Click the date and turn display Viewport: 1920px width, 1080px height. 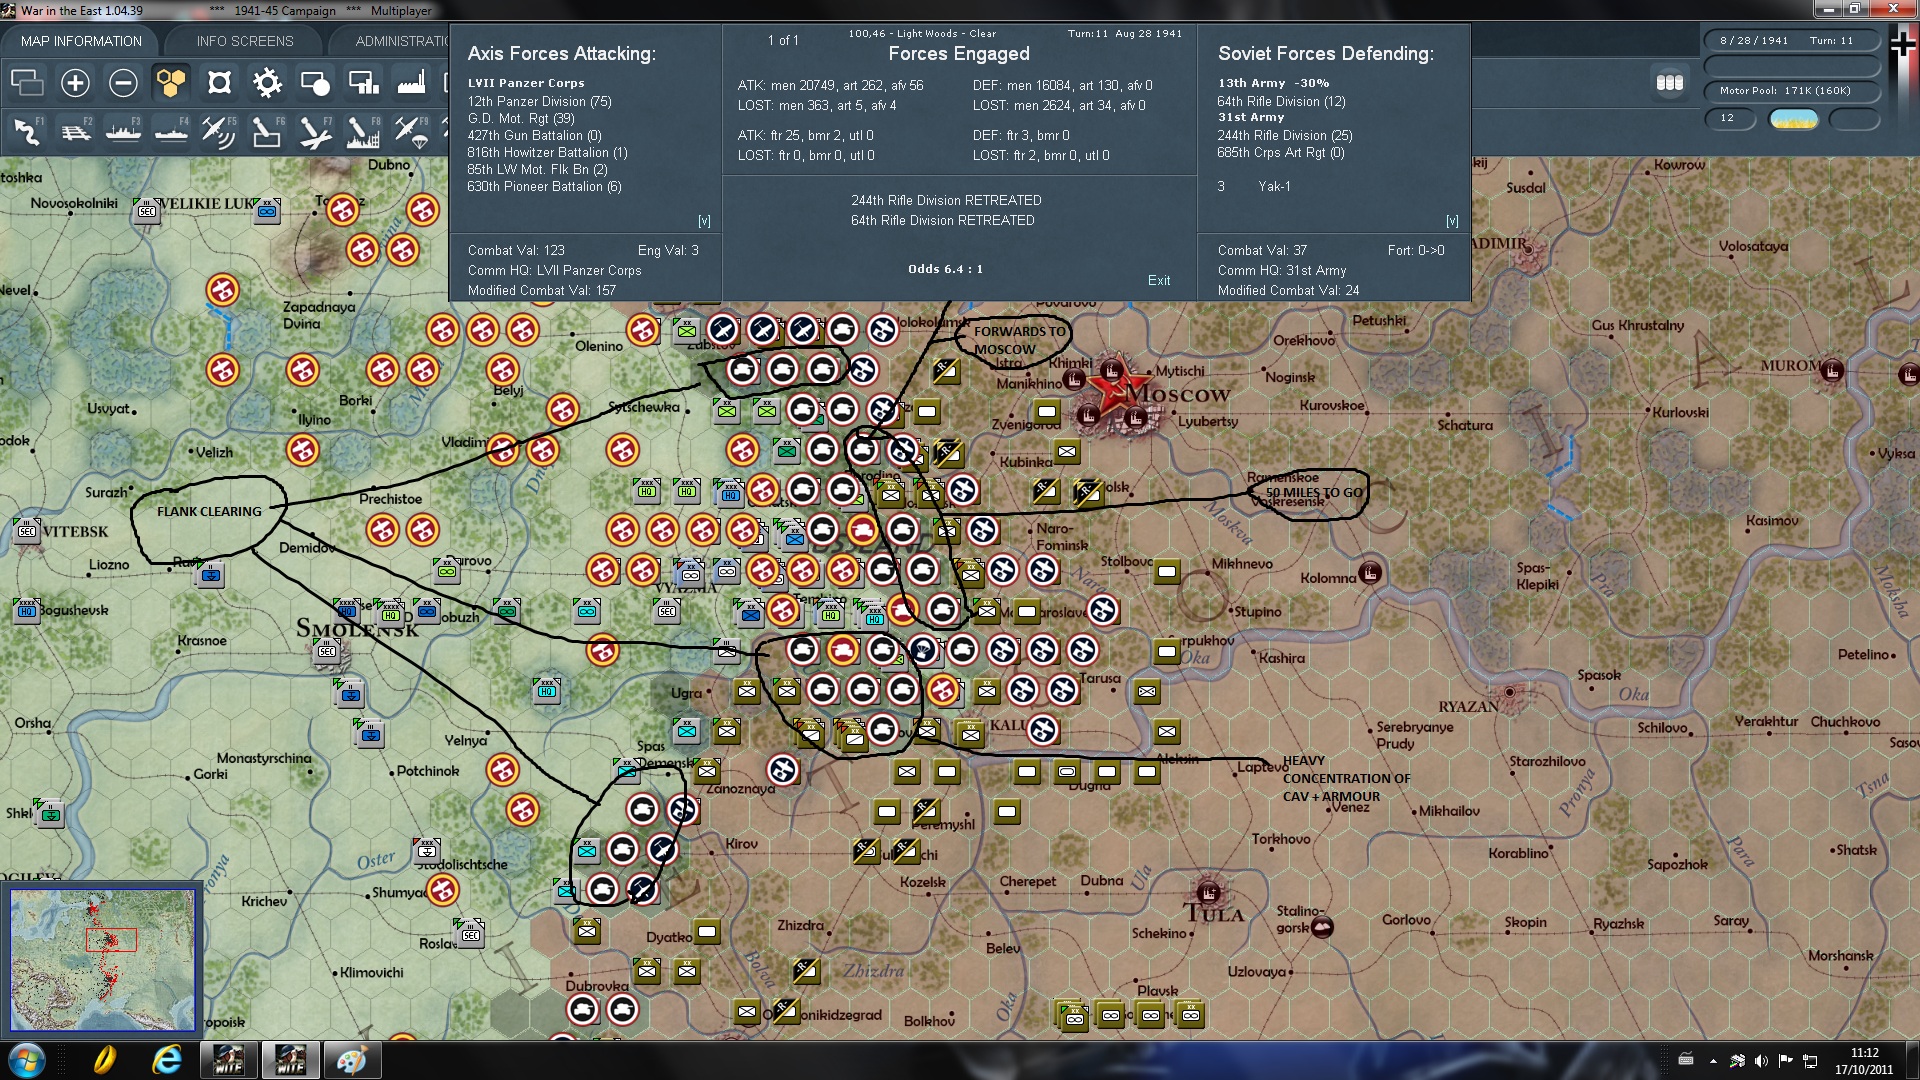click(1792, 41)
